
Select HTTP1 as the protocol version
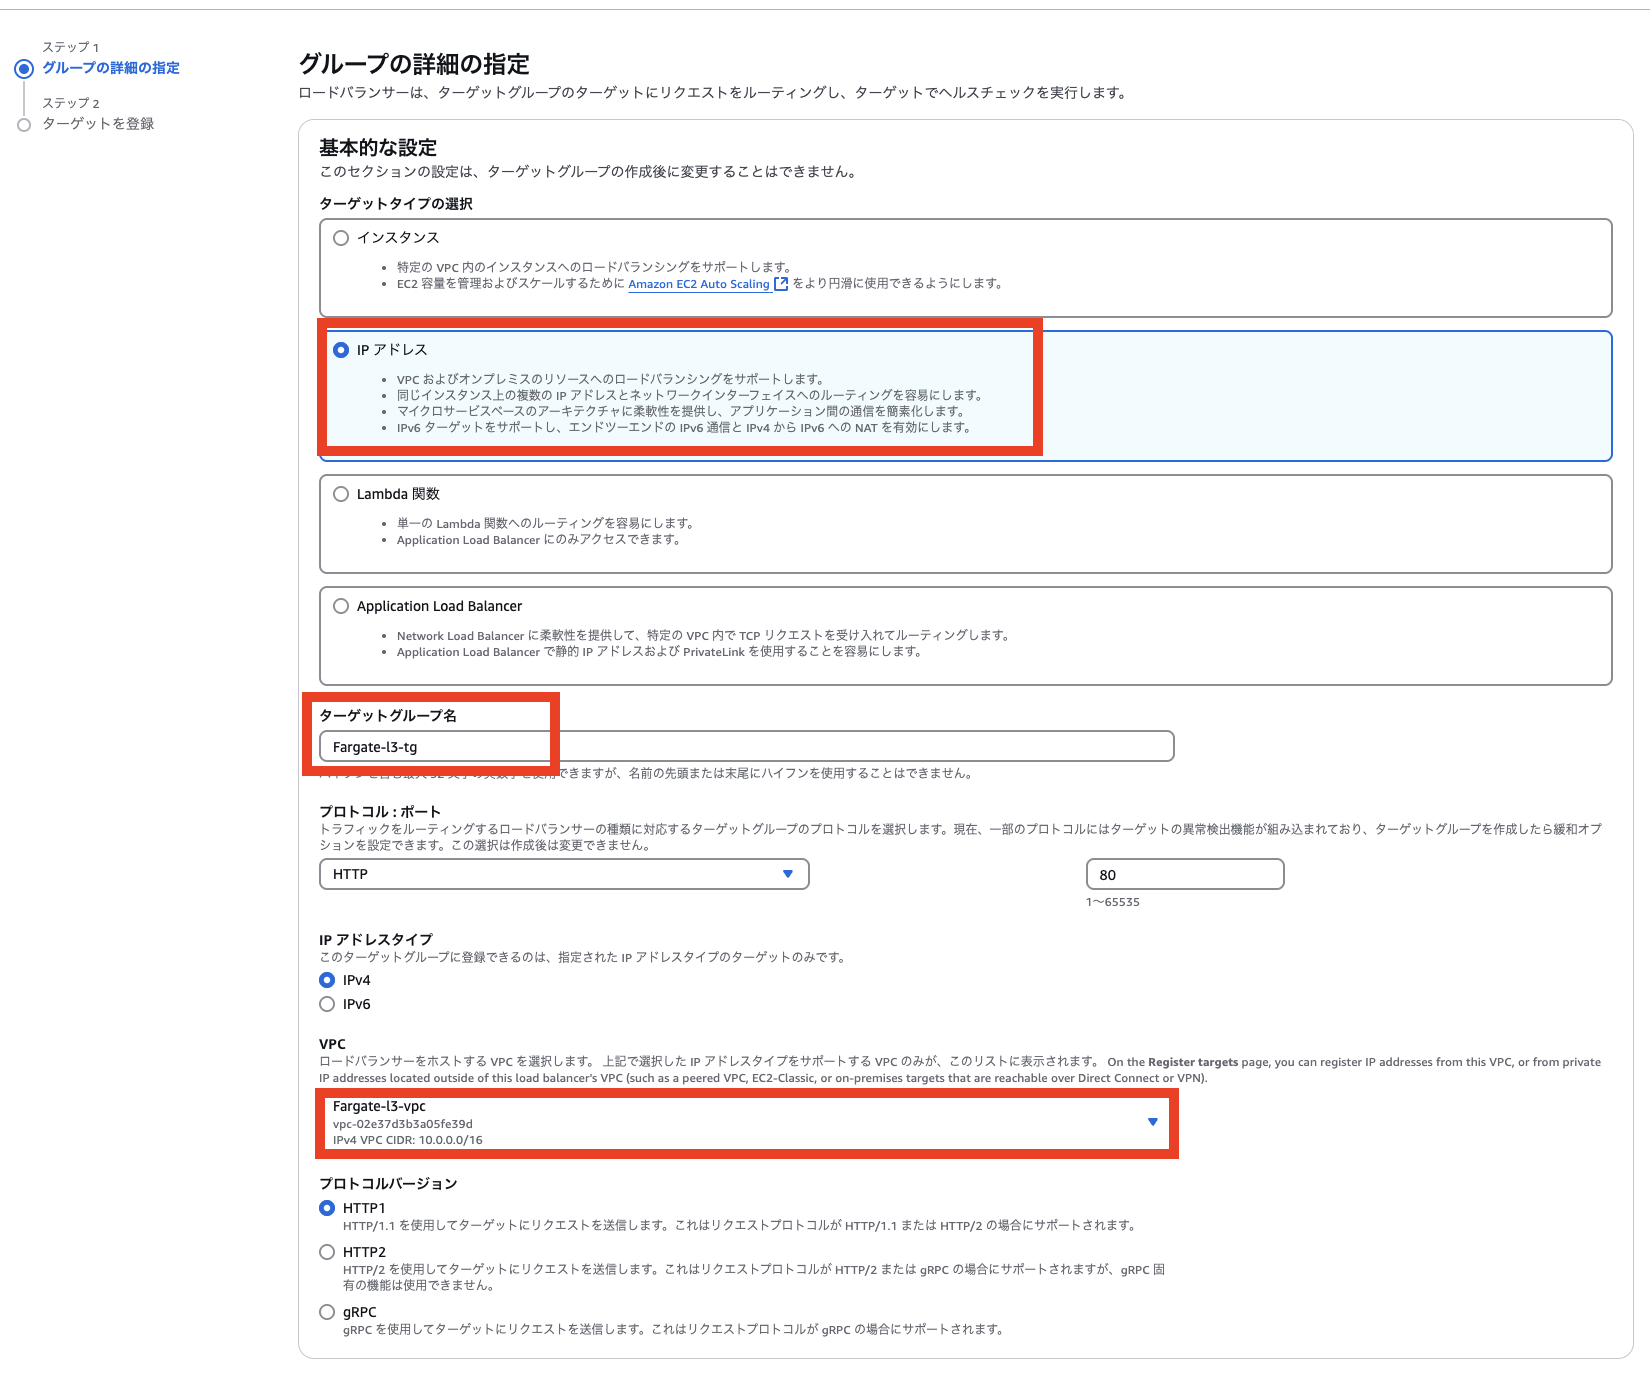(326, 1207)
